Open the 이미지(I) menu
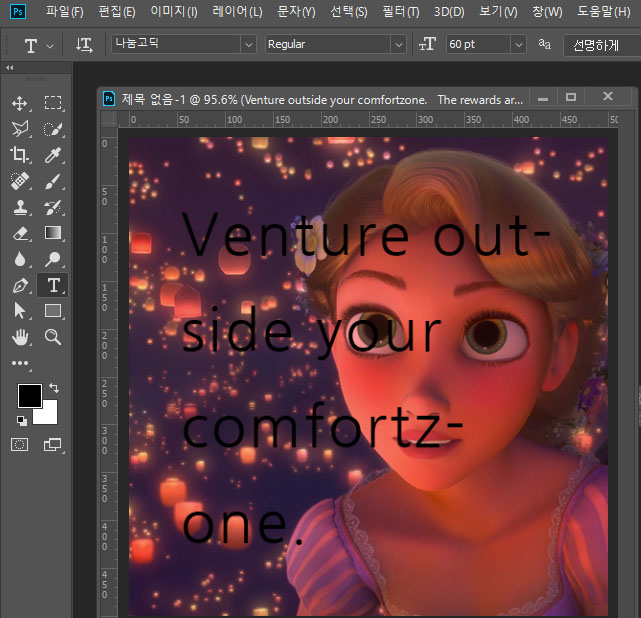 click(174, 11)
